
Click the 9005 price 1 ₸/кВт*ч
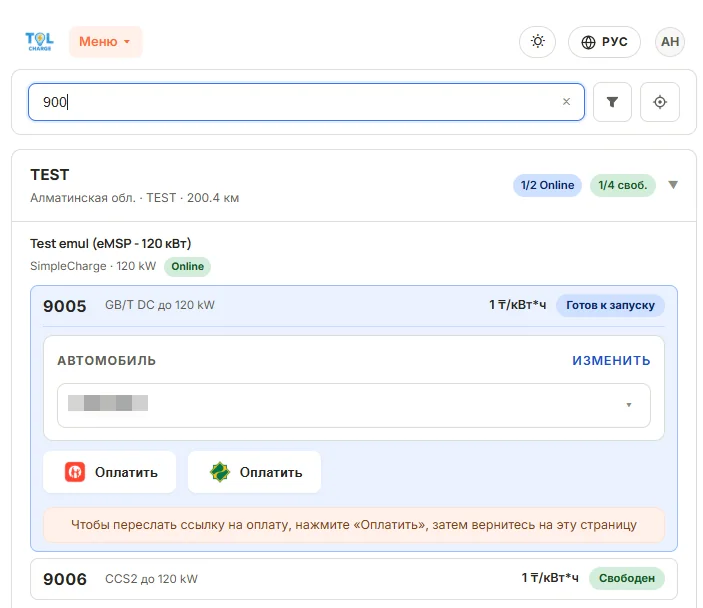click(517, 305)
